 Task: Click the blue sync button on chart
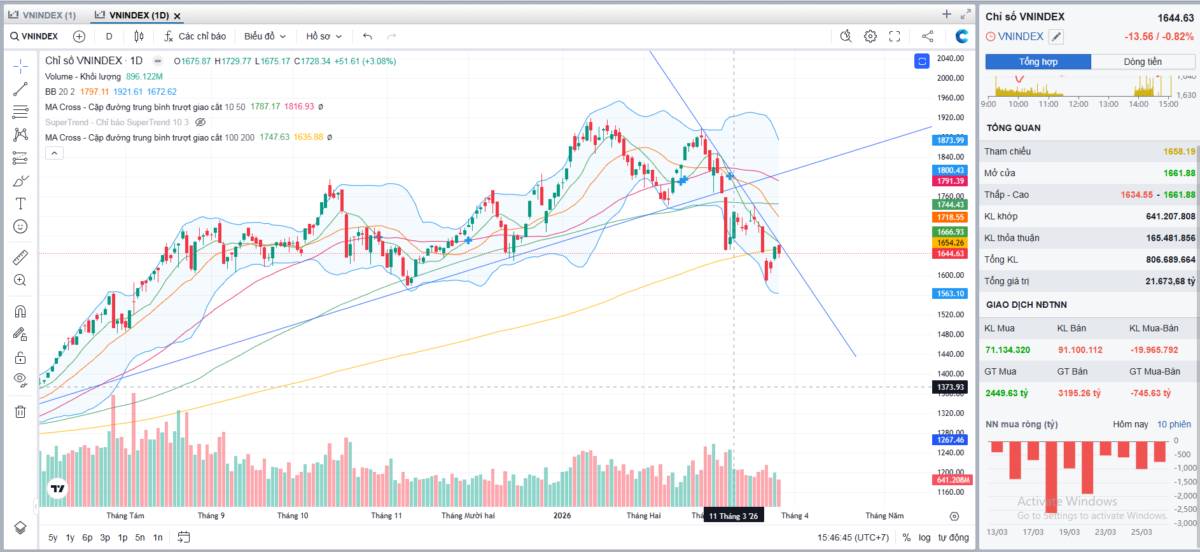pos(922,61)
